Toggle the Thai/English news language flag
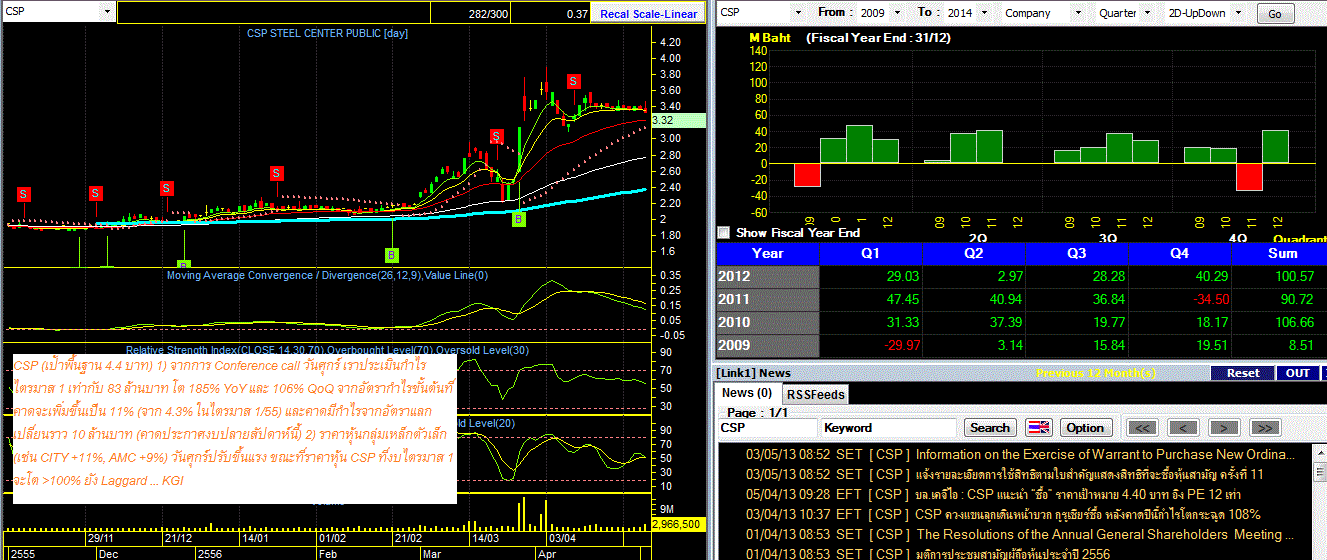The width and height of the screenshot is (1327, 560). click(x=1039, y=427)
